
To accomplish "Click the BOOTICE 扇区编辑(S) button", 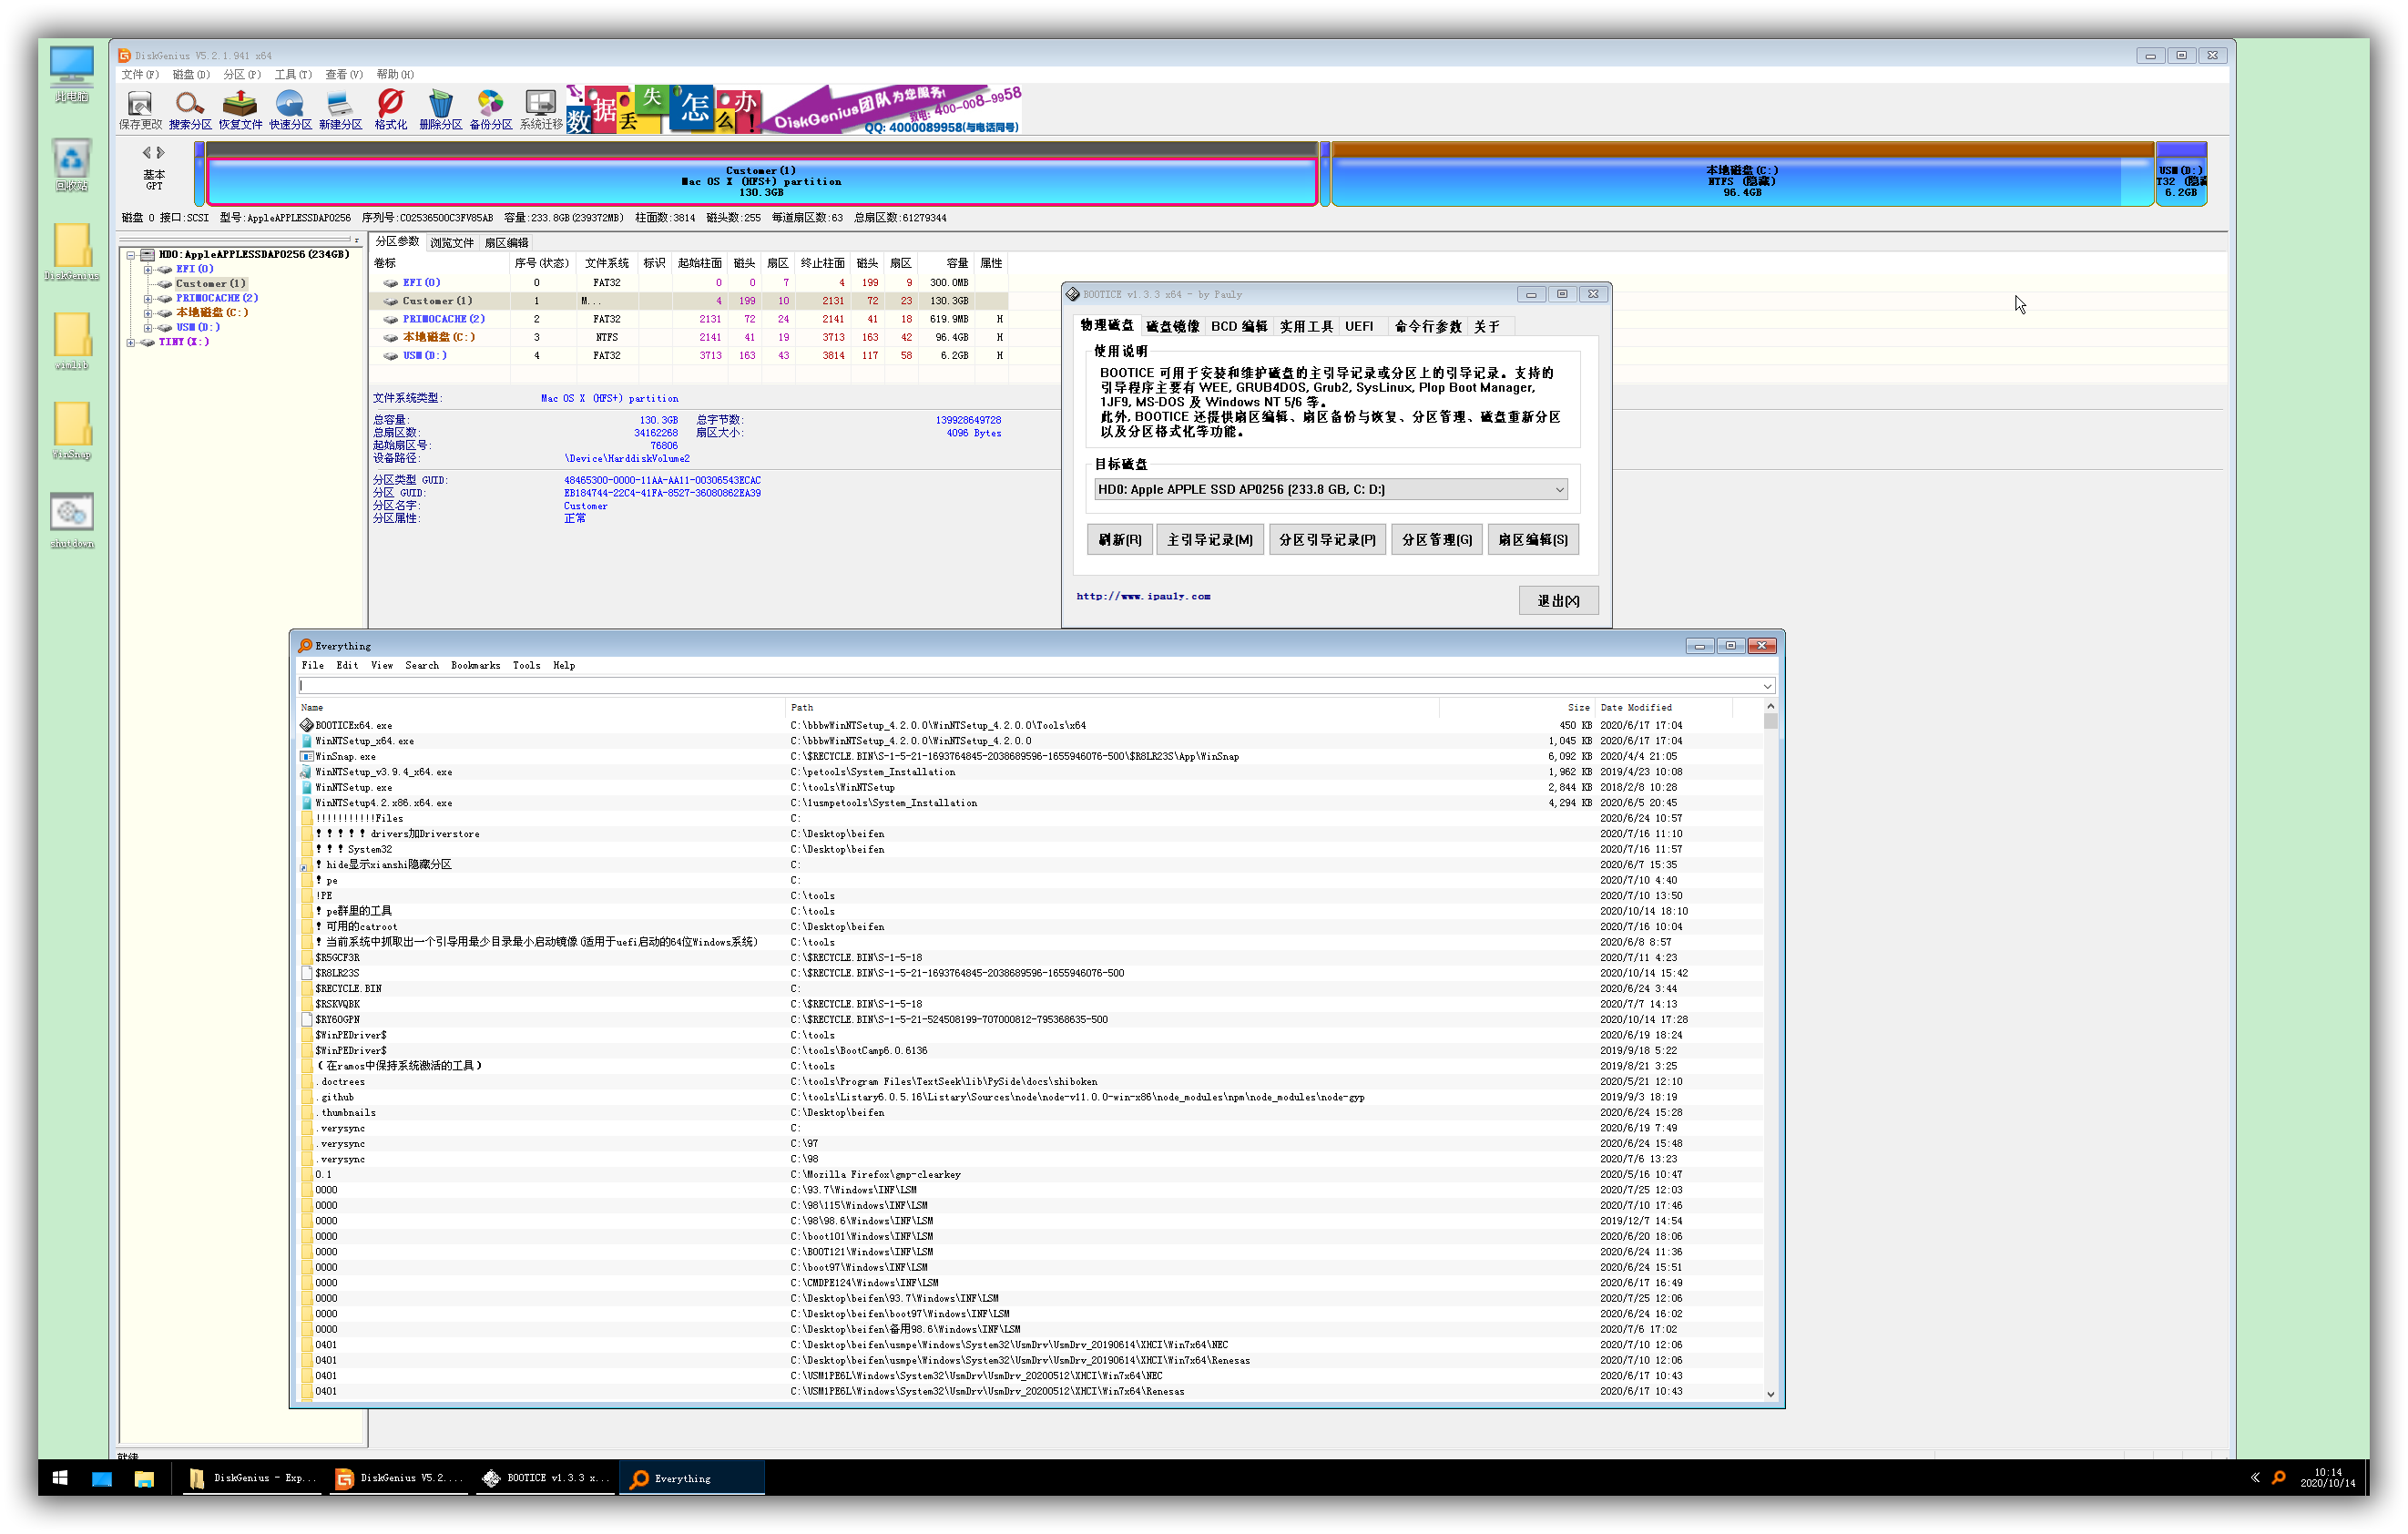I will point(1533,540).
